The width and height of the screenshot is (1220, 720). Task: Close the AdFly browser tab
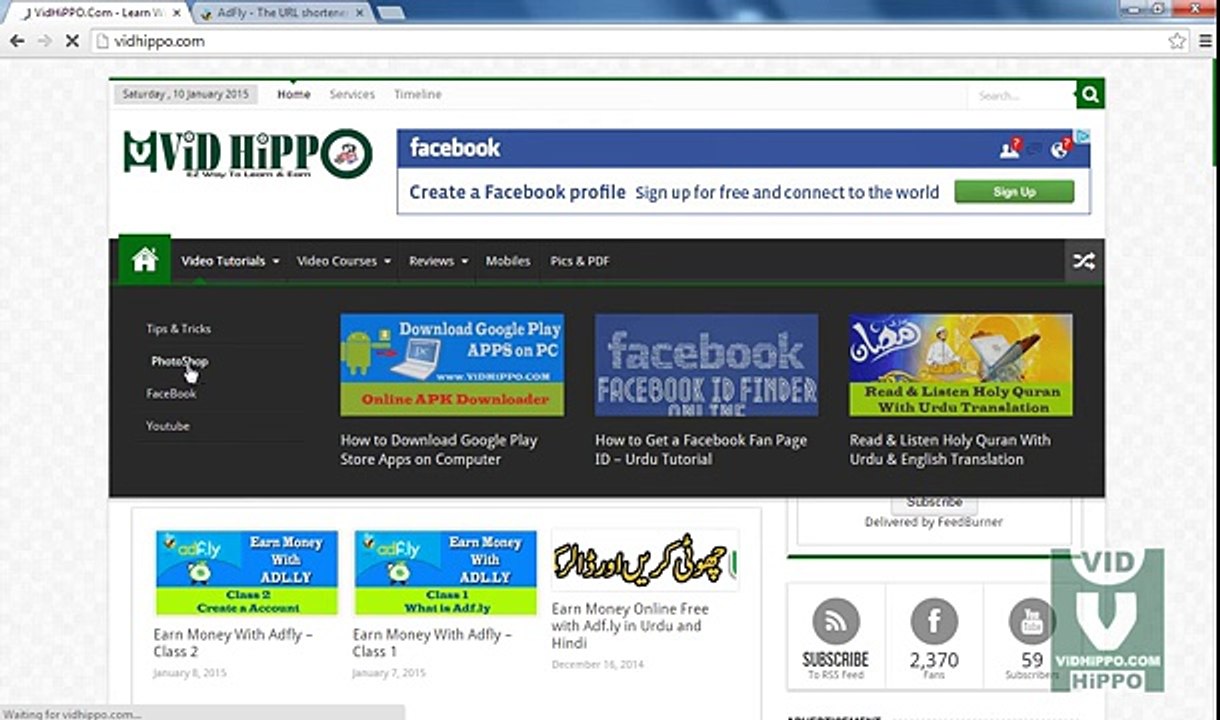click(x=361, y=13)
